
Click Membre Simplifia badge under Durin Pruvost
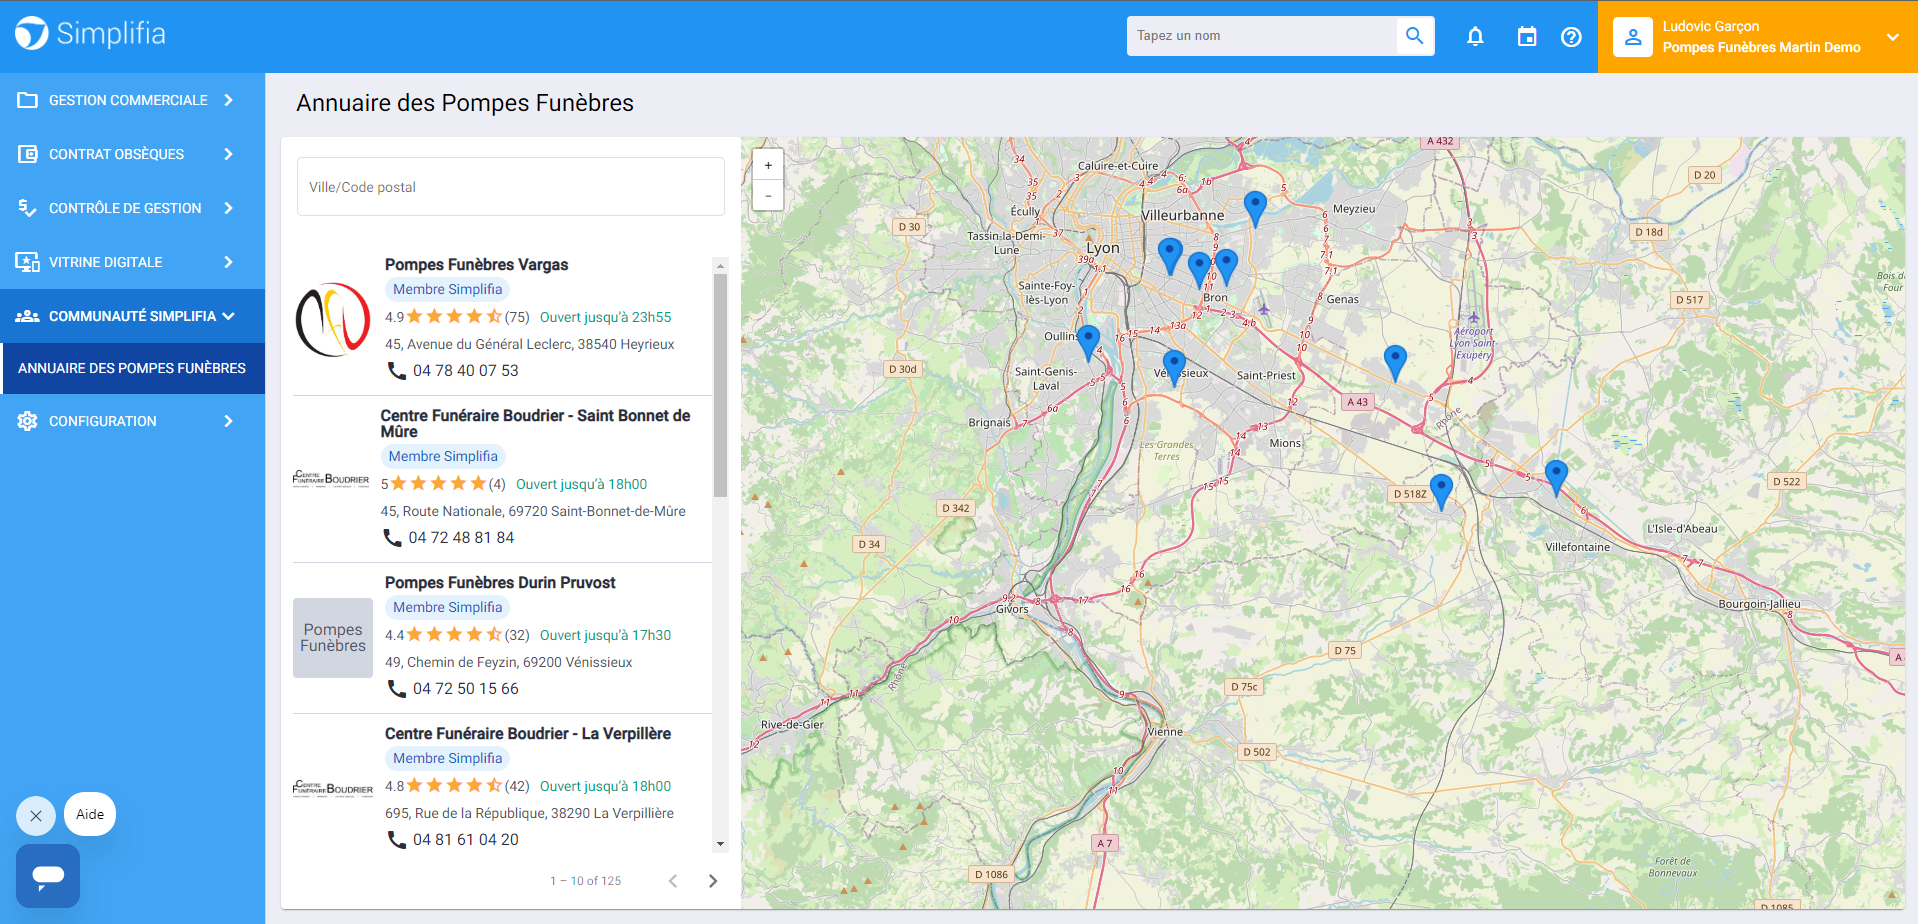coord(447,607)
